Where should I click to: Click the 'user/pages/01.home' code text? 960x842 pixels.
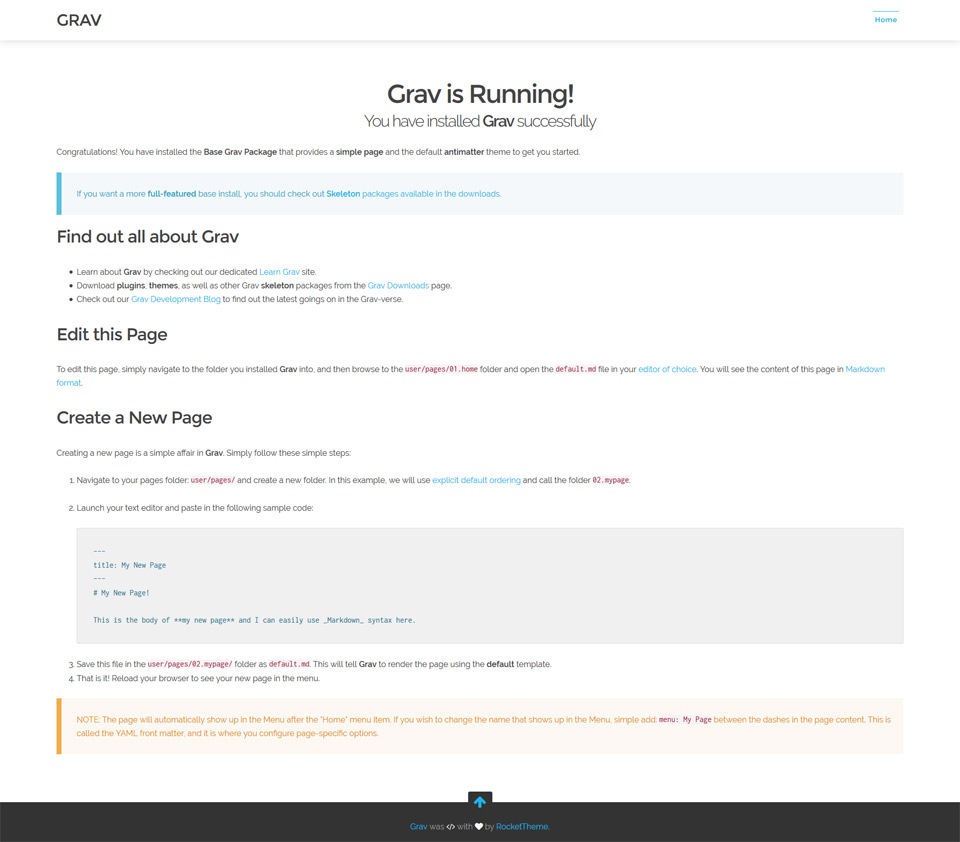point(441,369)
